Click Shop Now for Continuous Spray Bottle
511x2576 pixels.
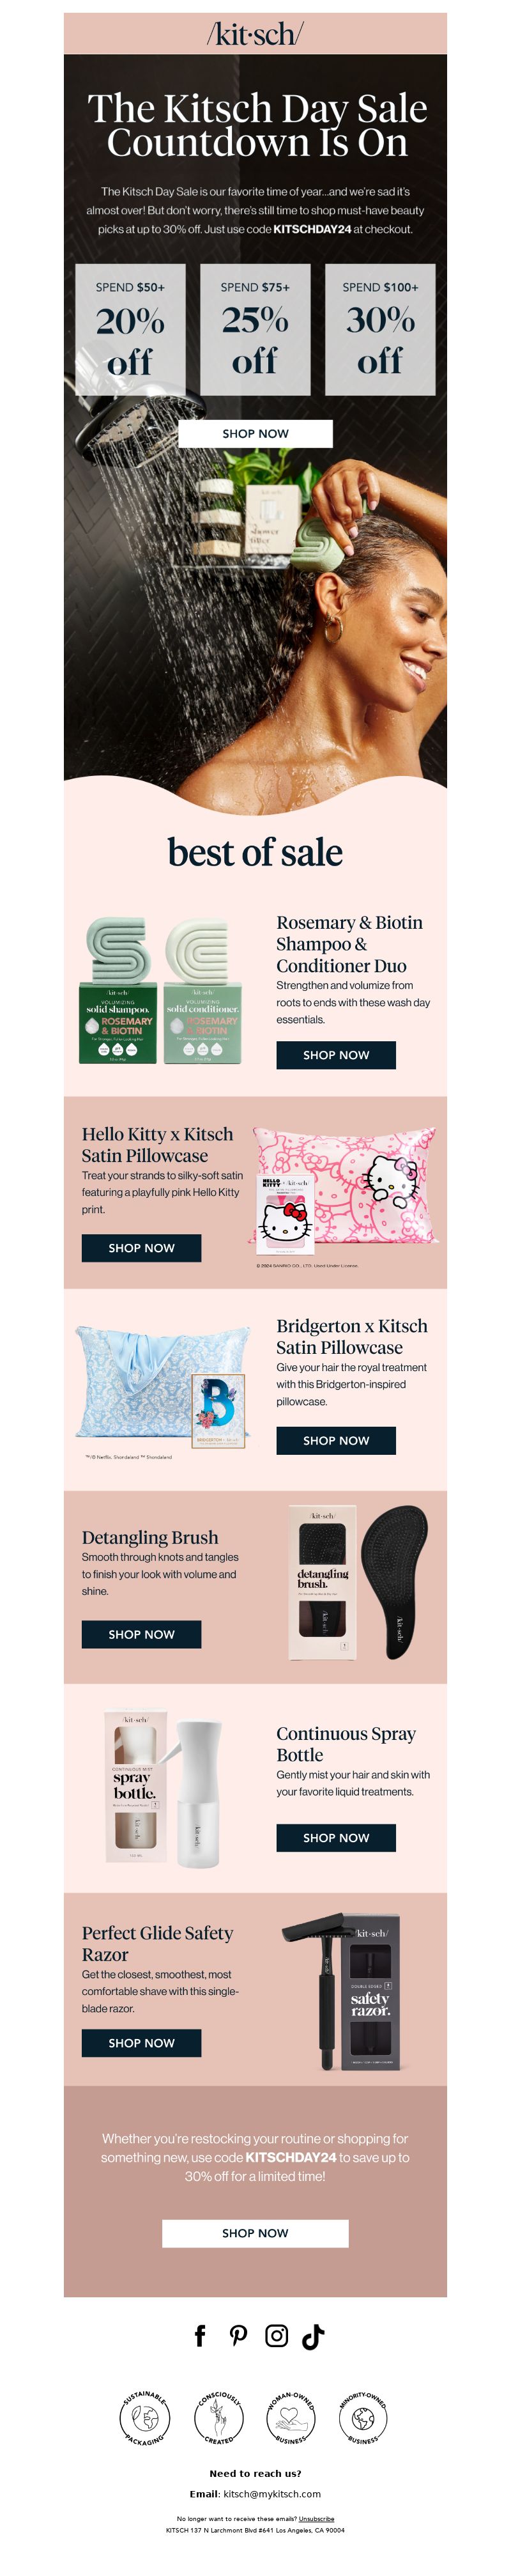[336, 1838]
